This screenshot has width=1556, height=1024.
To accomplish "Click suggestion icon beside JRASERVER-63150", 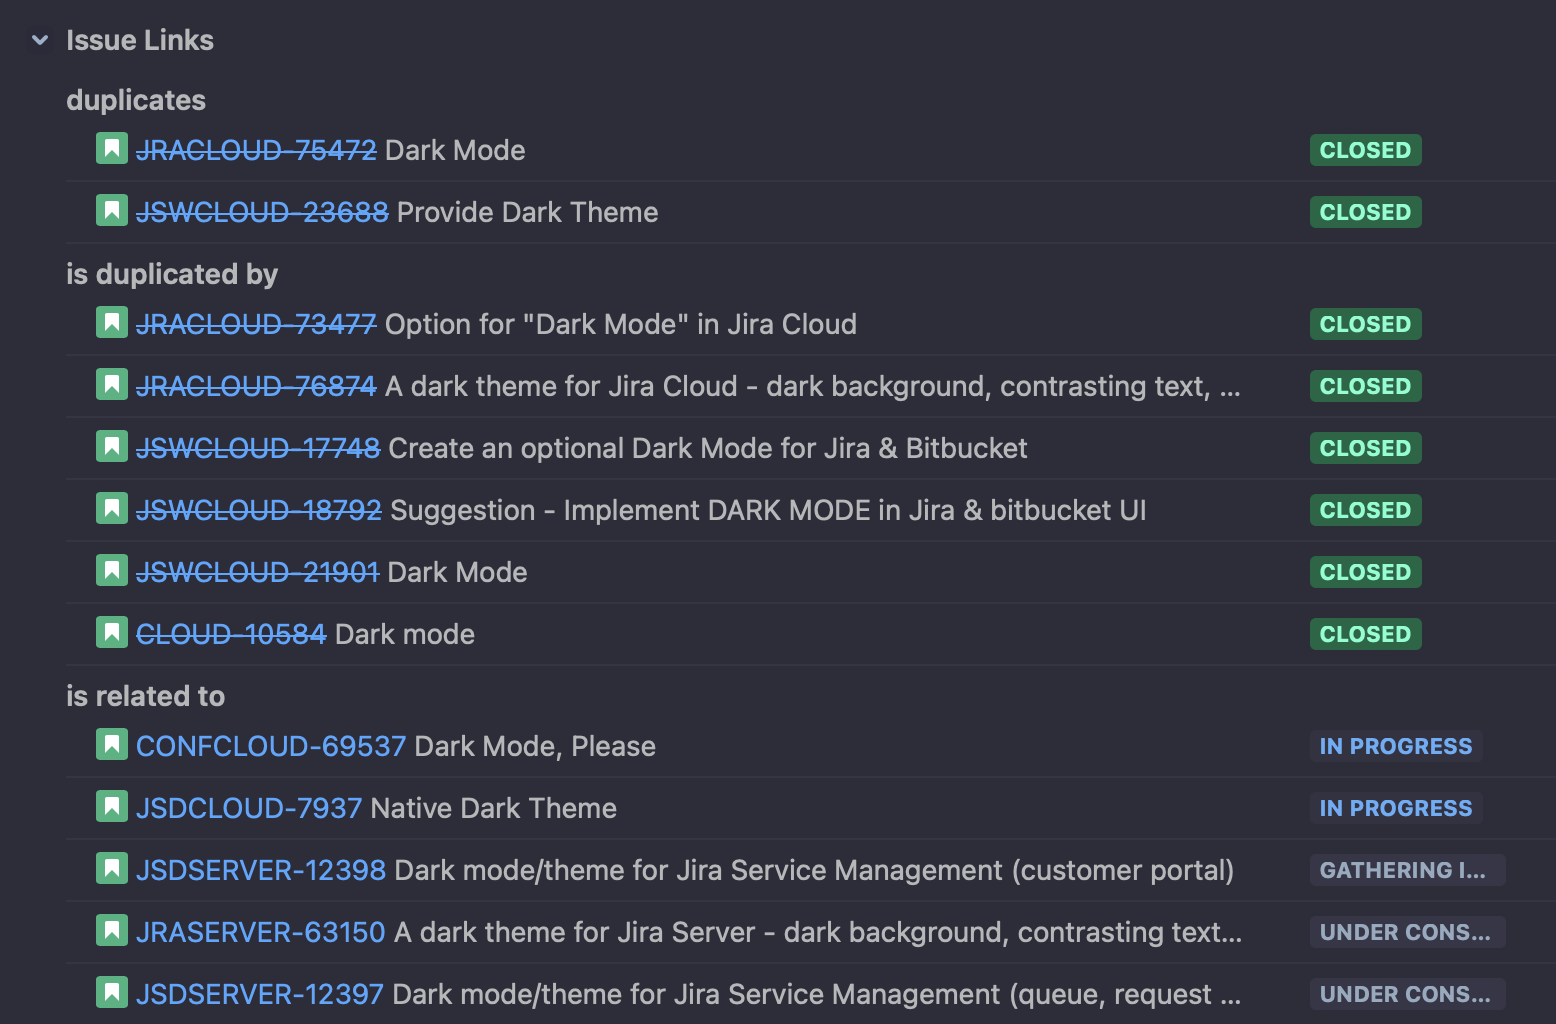I will [x=112, y=931].
